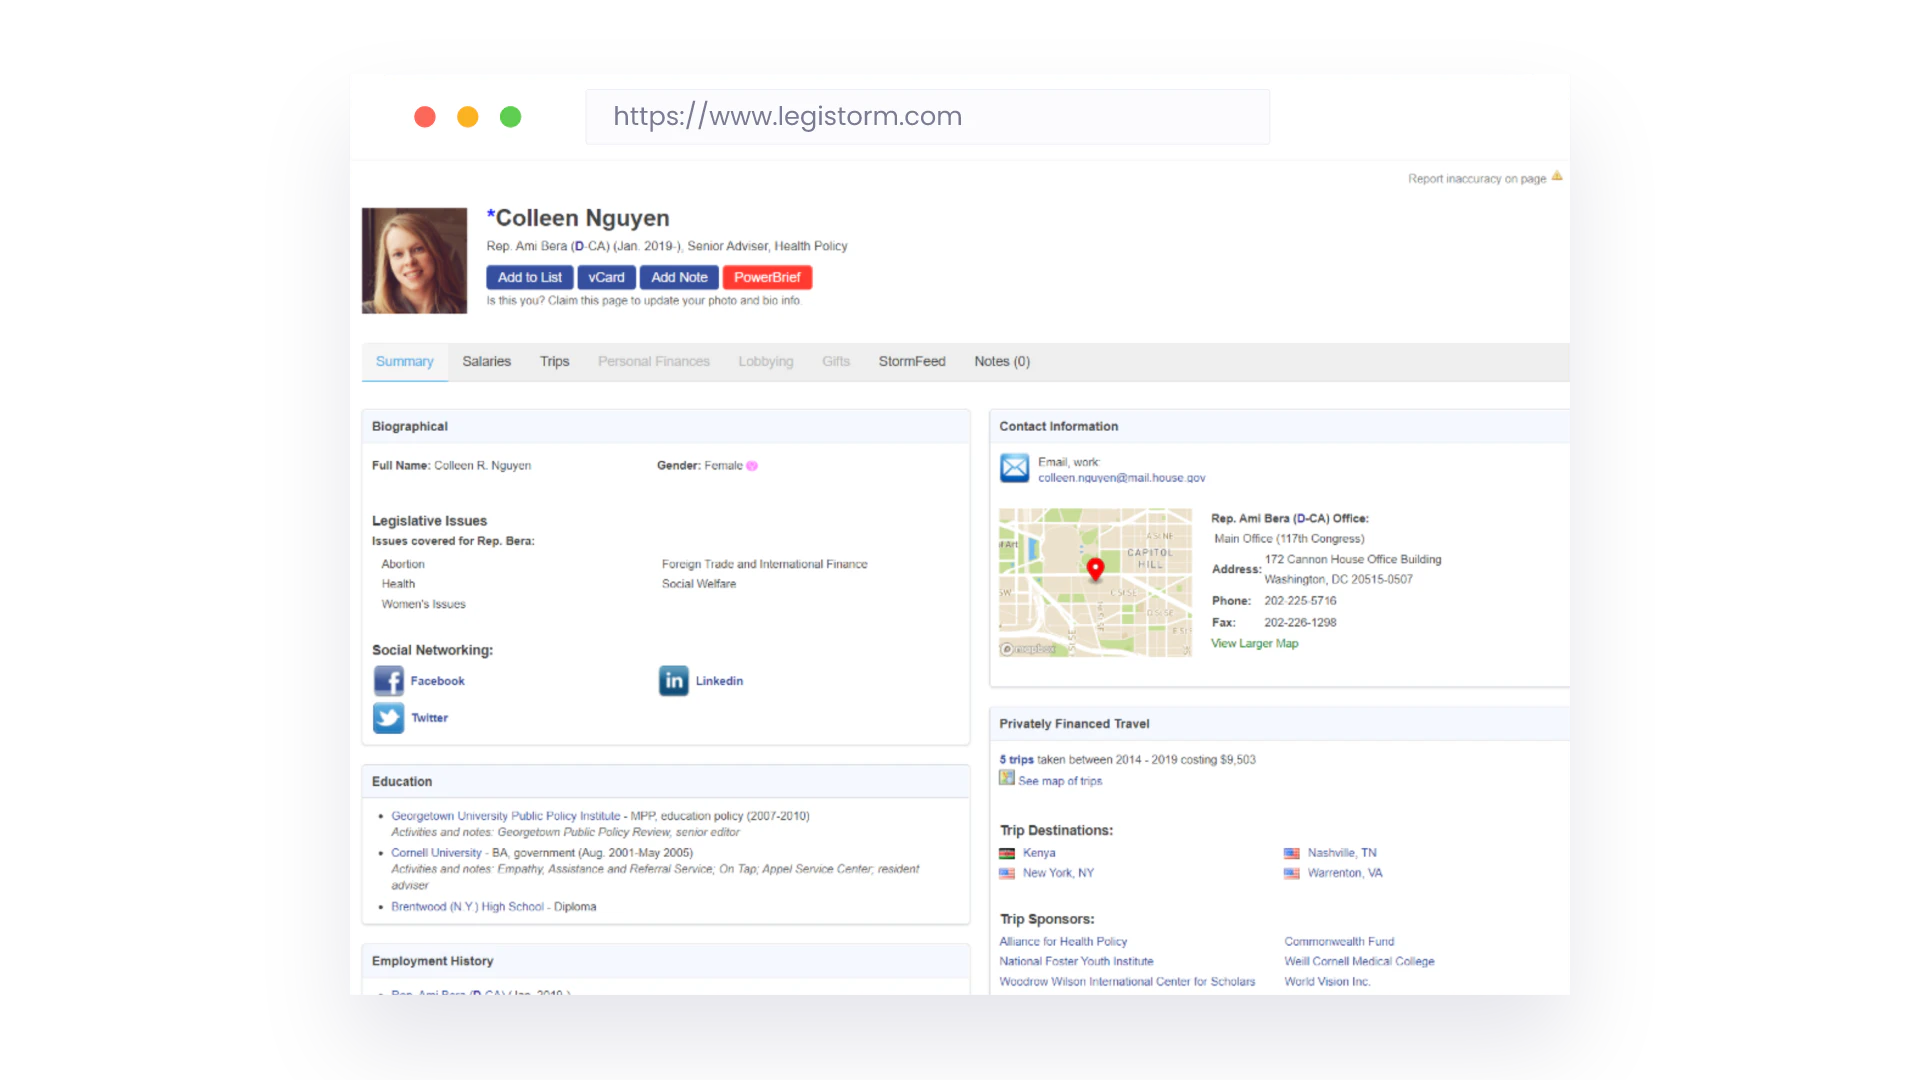This screenshot has height=1080, width=1920.
Task: Click the Mapbox logo on the map
Action: 1028,649
